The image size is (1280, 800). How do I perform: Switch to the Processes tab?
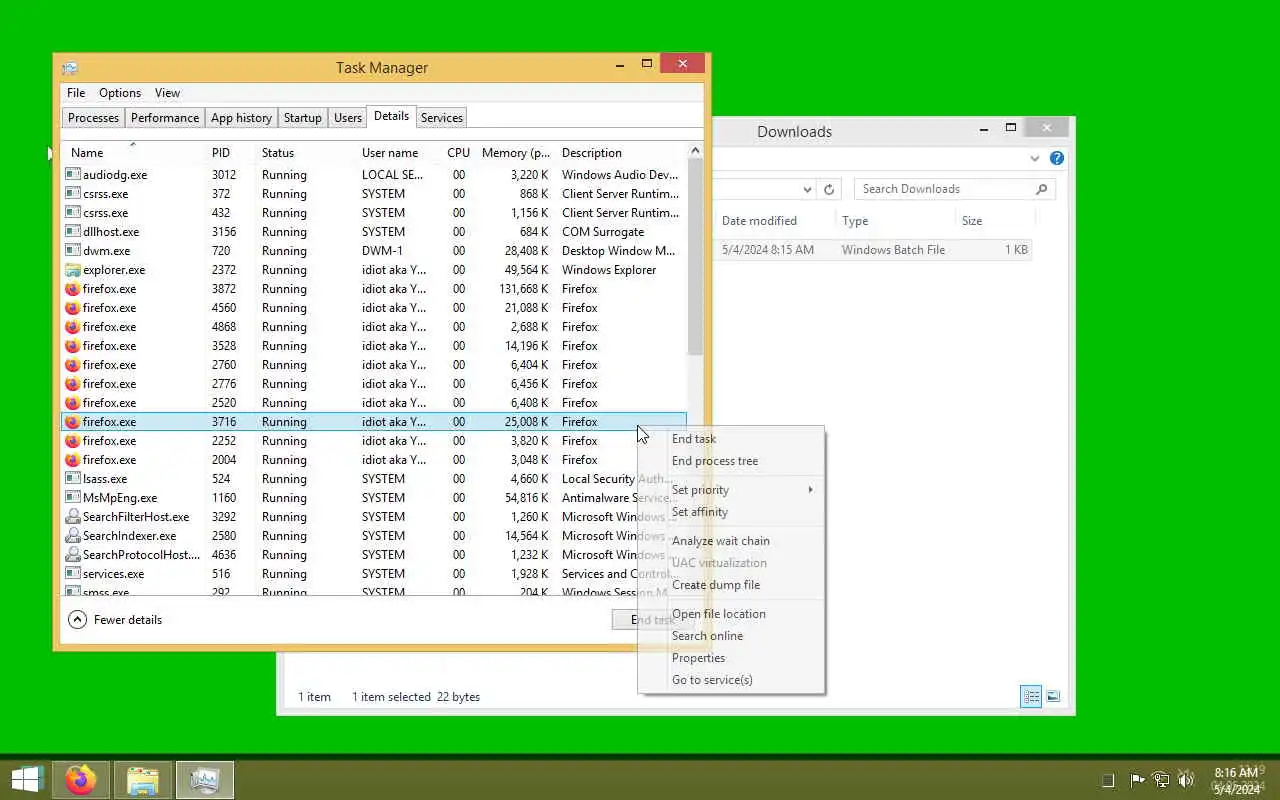point(93,118)
